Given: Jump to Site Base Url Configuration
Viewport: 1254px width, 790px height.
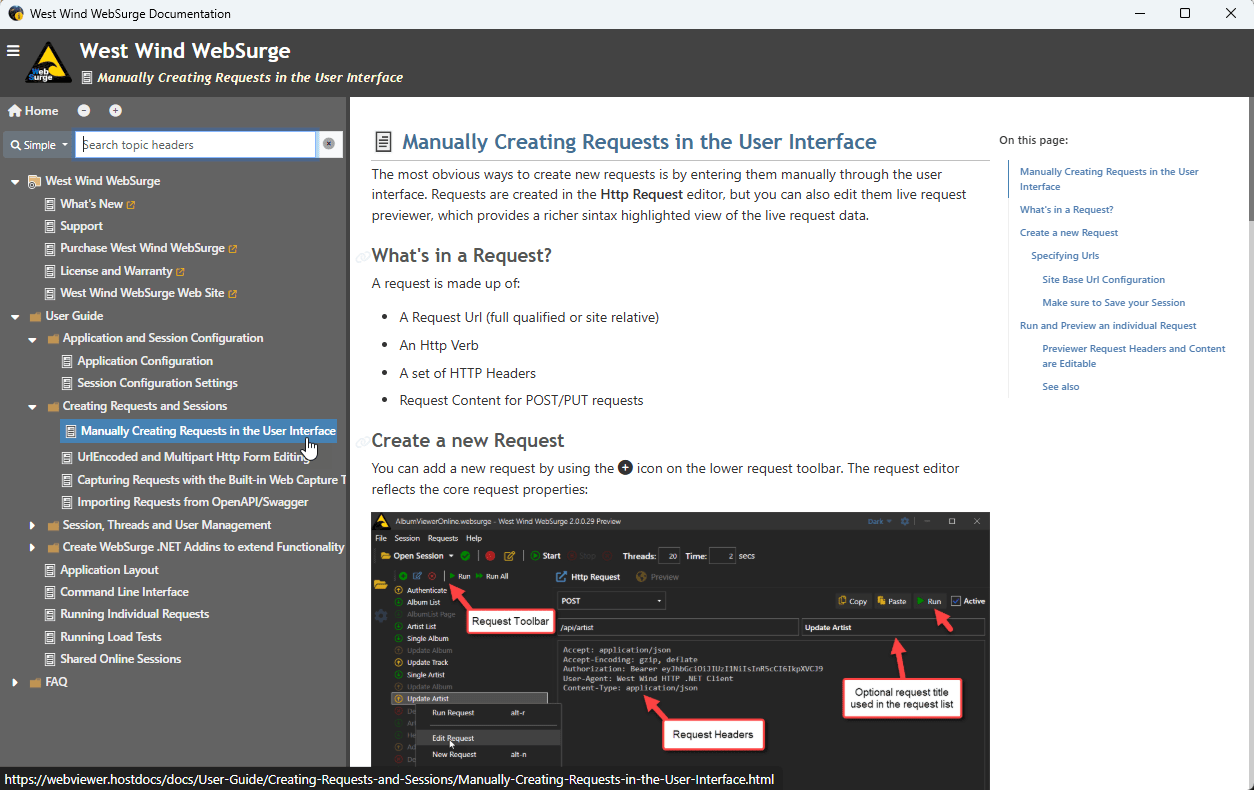Looking at the screenshot, I should coord(1103,280).
